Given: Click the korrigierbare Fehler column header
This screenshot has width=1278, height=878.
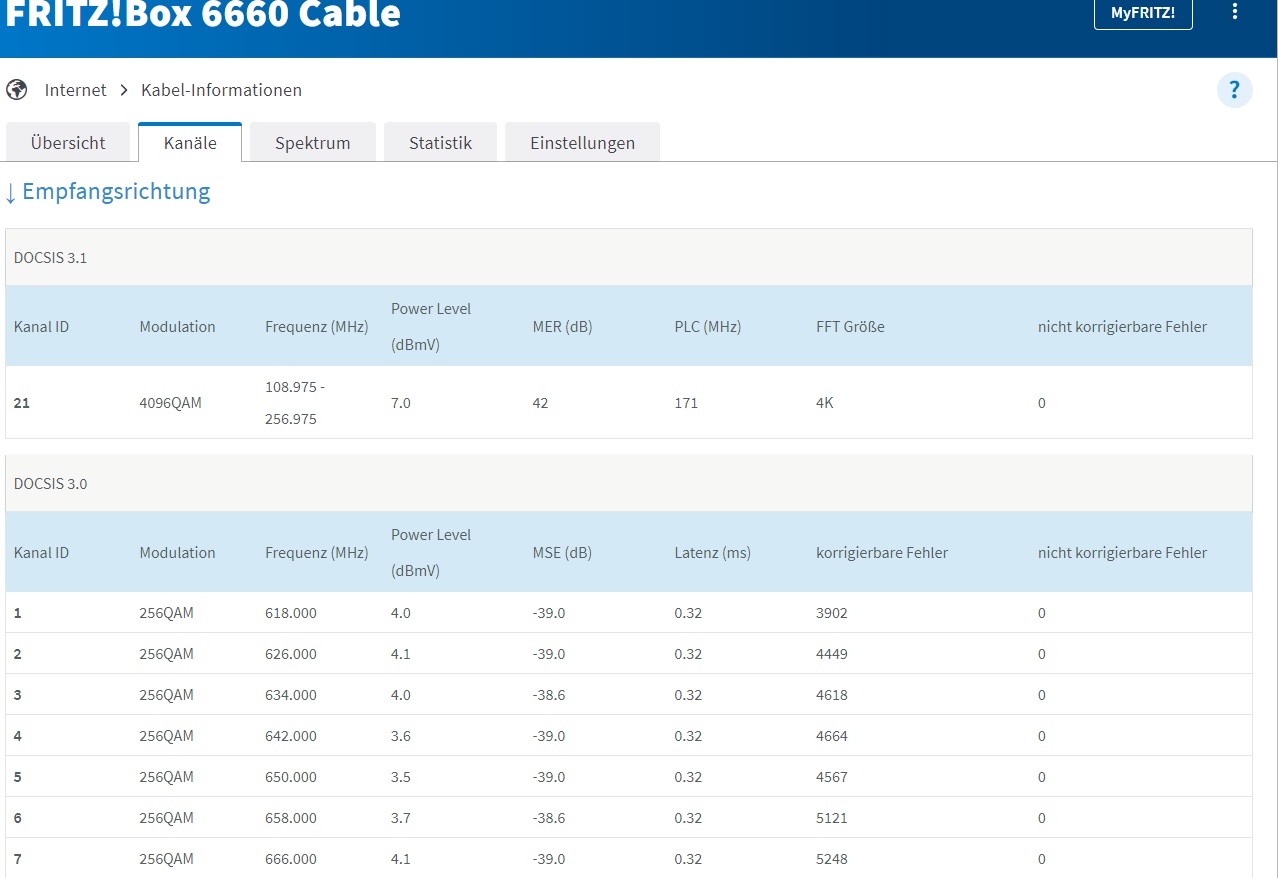Looking at the screenshot, I should coord(881,553).
